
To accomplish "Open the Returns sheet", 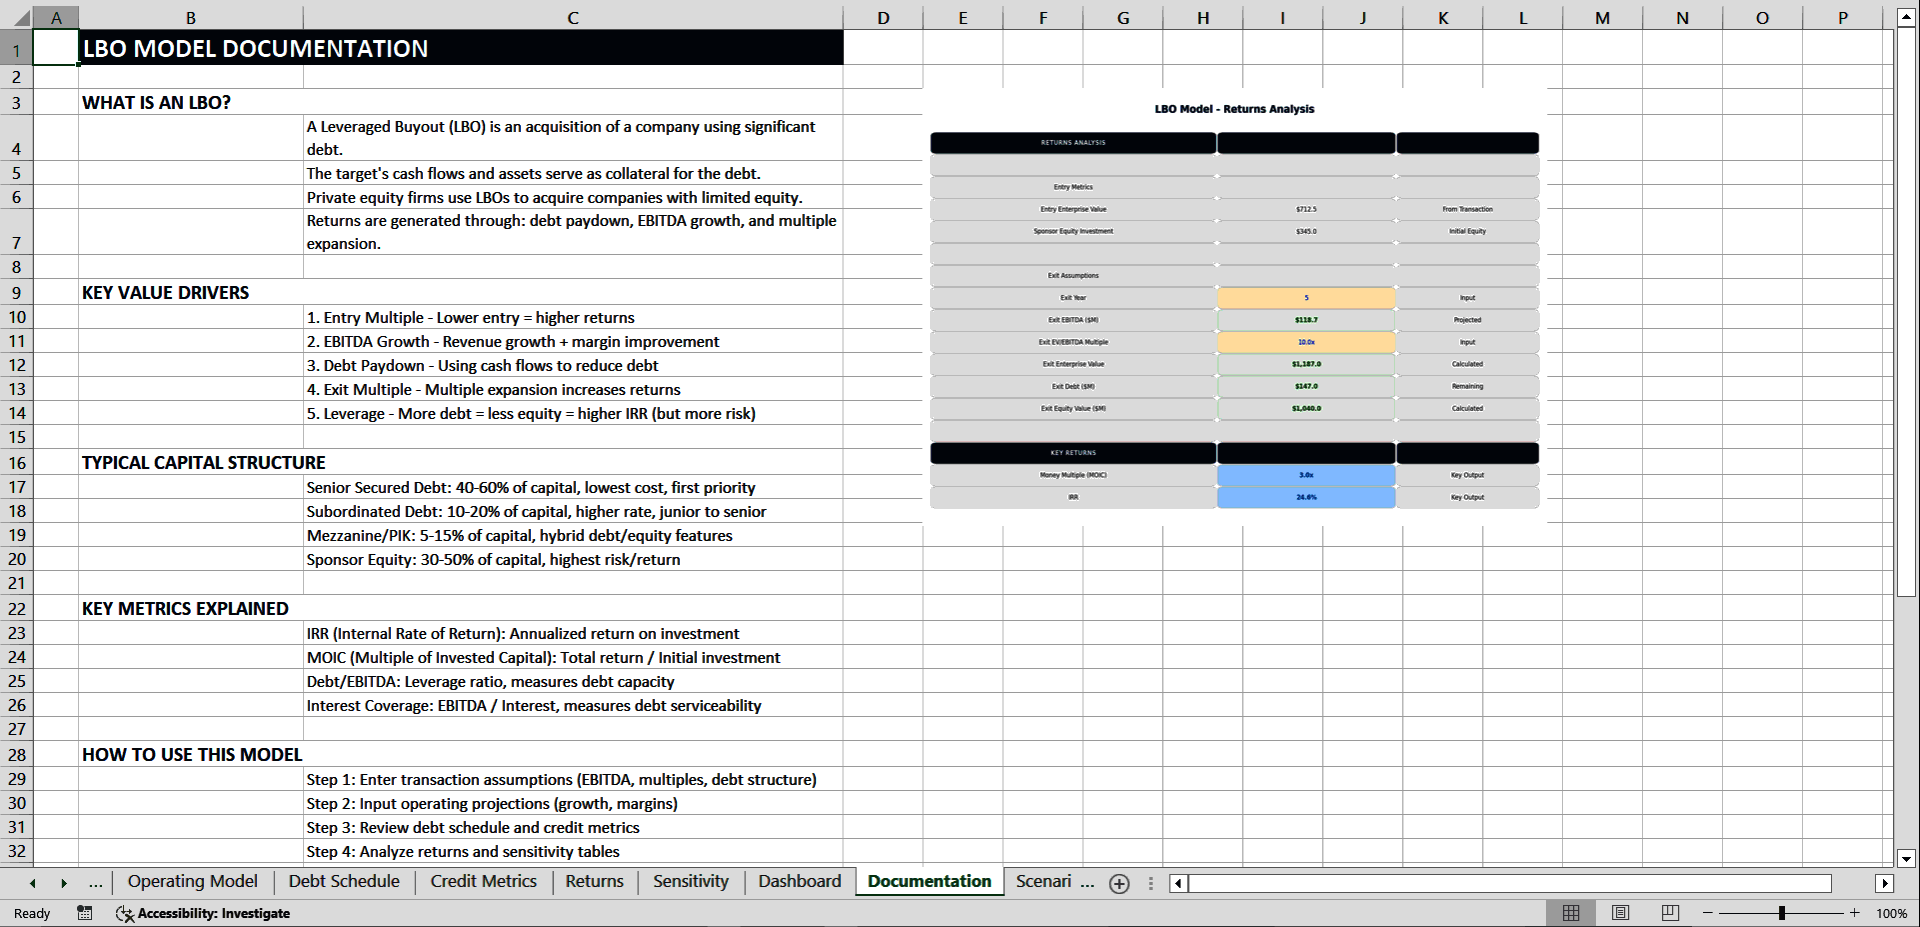I will pyautogui.click(x=594, y=881).
